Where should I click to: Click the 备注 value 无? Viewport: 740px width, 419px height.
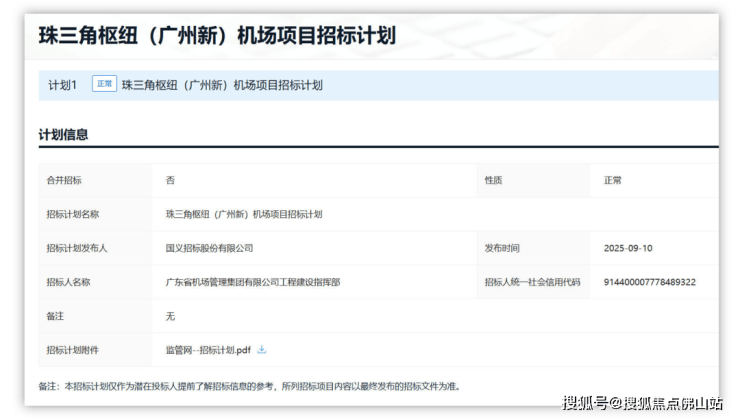pyautogui.click(x=170, y=316)
